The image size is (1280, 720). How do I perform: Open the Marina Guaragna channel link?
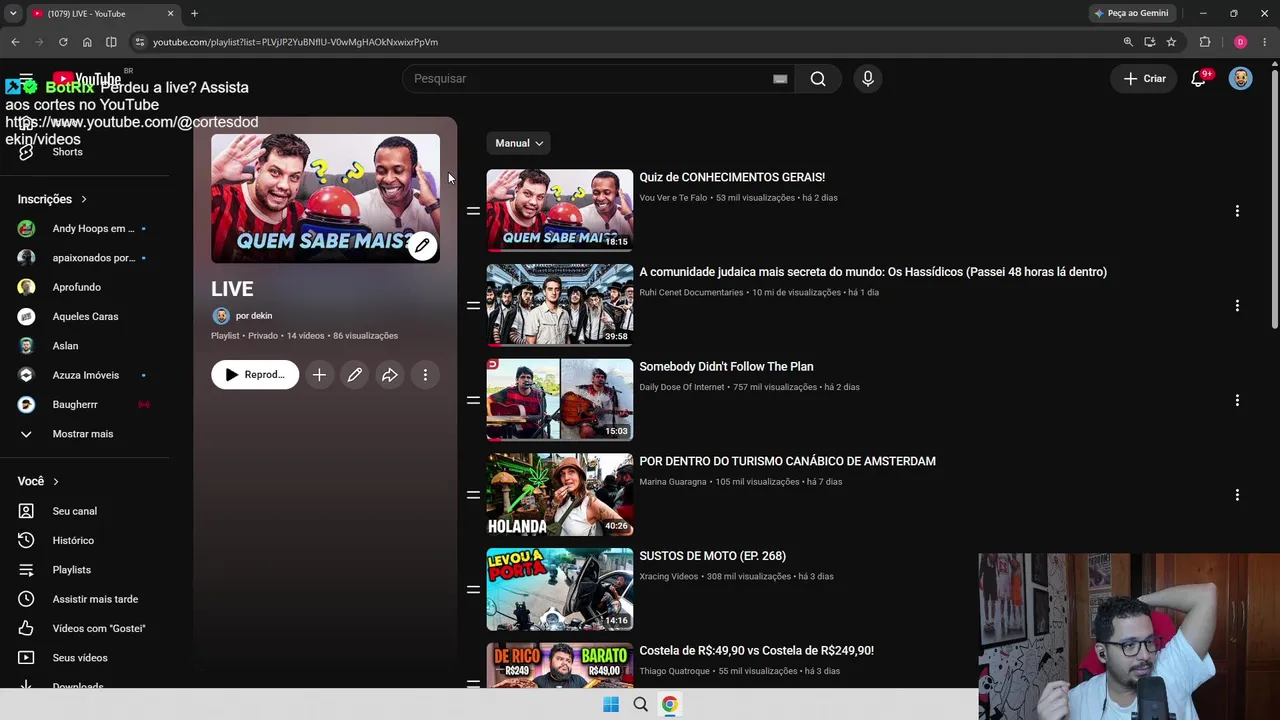click(x=673, y=482)
